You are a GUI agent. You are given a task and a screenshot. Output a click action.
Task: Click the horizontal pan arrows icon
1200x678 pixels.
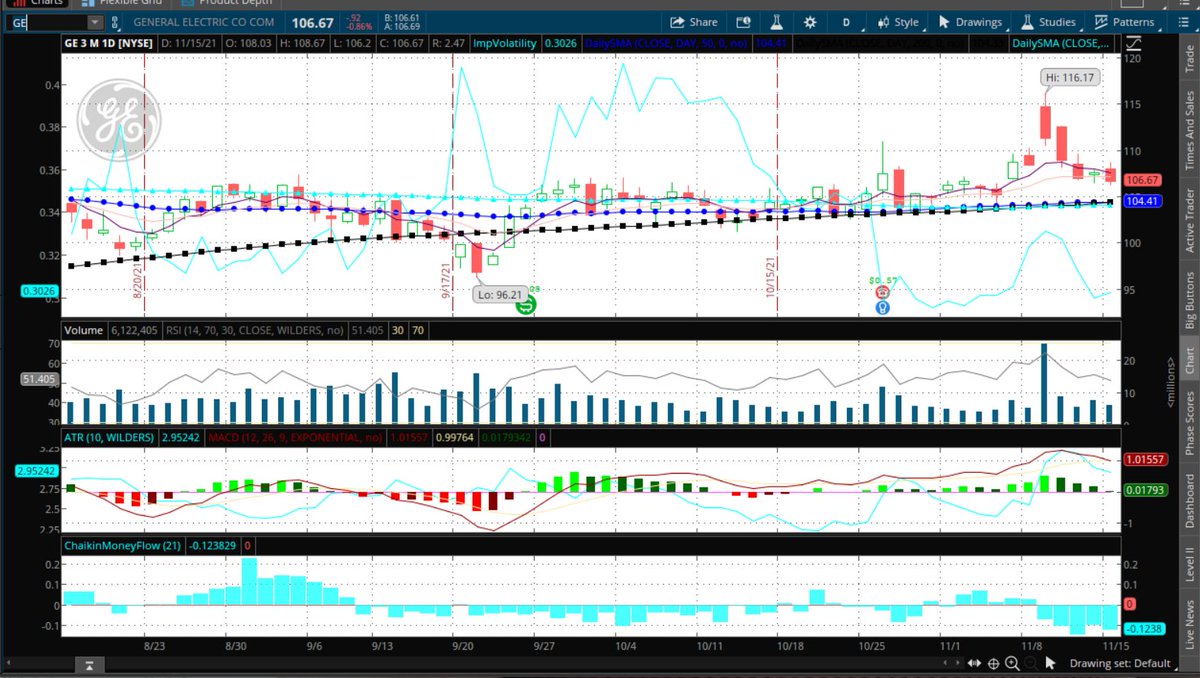click(973, 663)
